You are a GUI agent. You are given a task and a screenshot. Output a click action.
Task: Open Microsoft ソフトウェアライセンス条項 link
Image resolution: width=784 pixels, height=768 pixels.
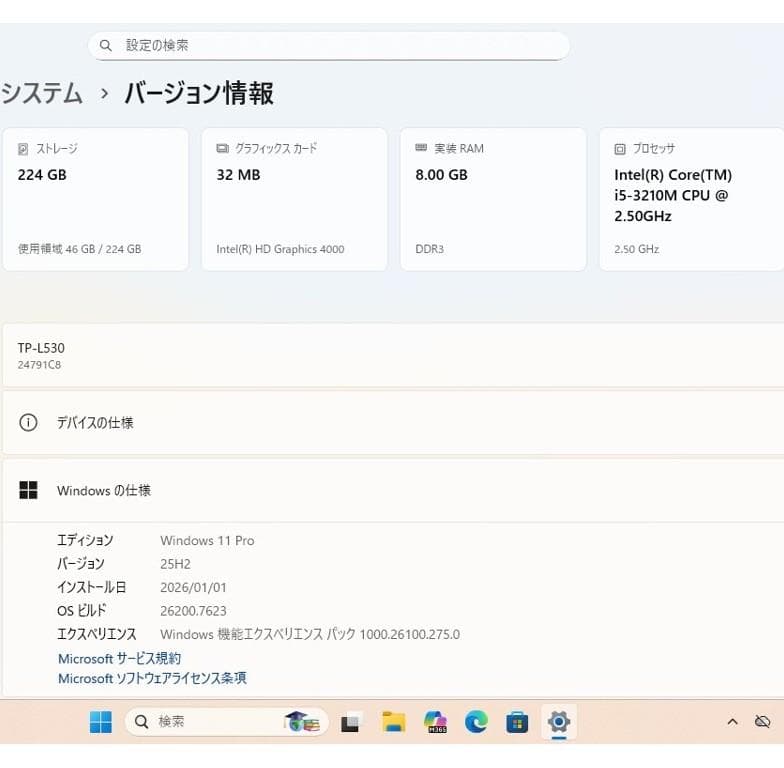152,678
